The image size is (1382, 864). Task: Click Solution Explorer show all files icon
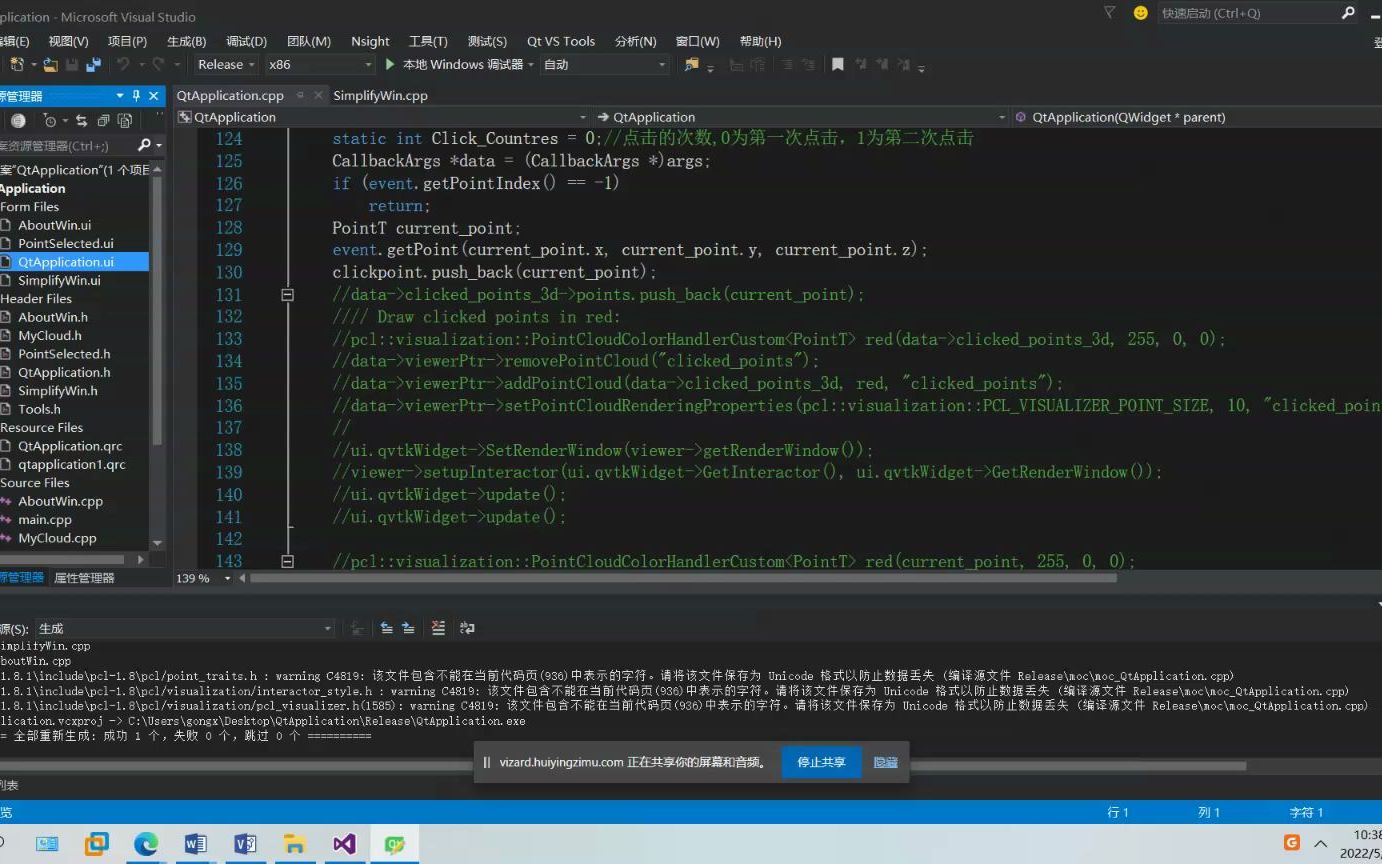point(125,120)
